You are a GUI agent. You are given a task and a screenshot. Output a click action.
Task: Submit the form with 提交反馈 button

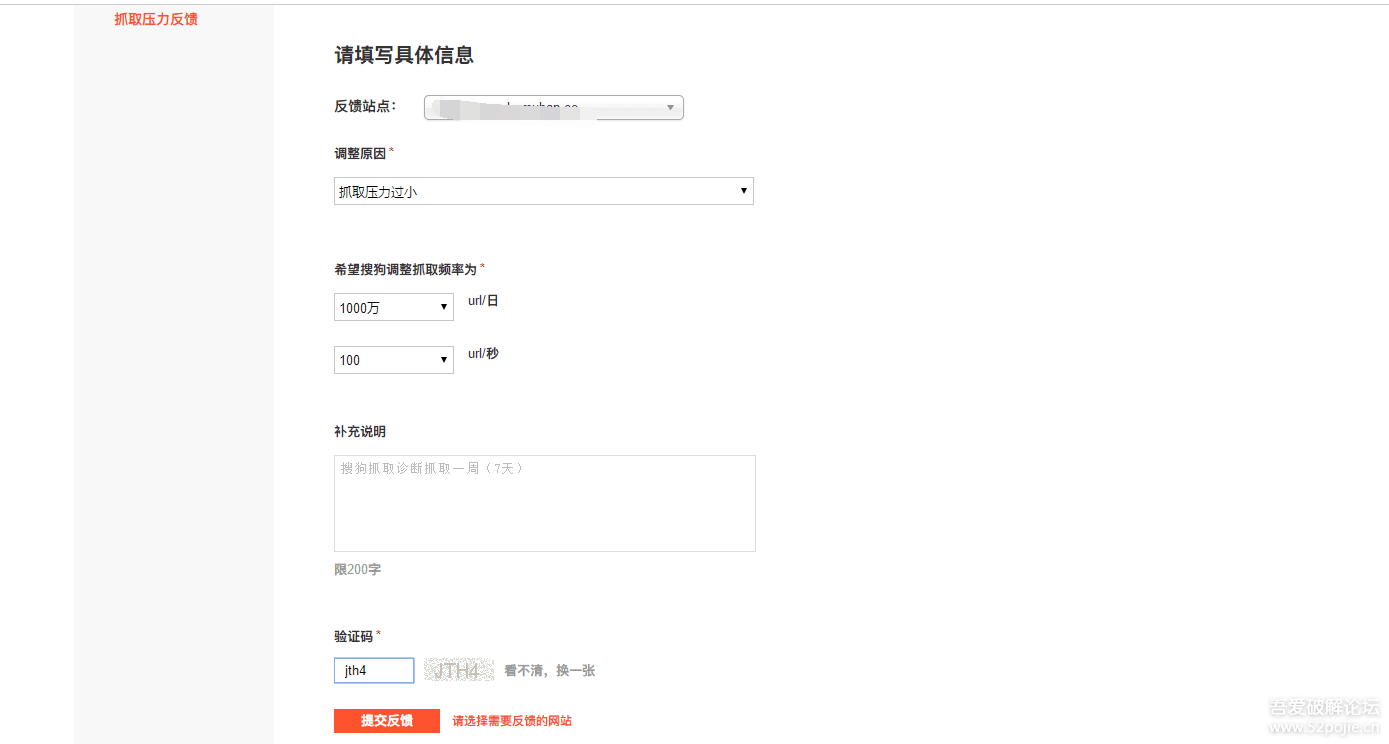pyautogui.click(x=387, y=721)
